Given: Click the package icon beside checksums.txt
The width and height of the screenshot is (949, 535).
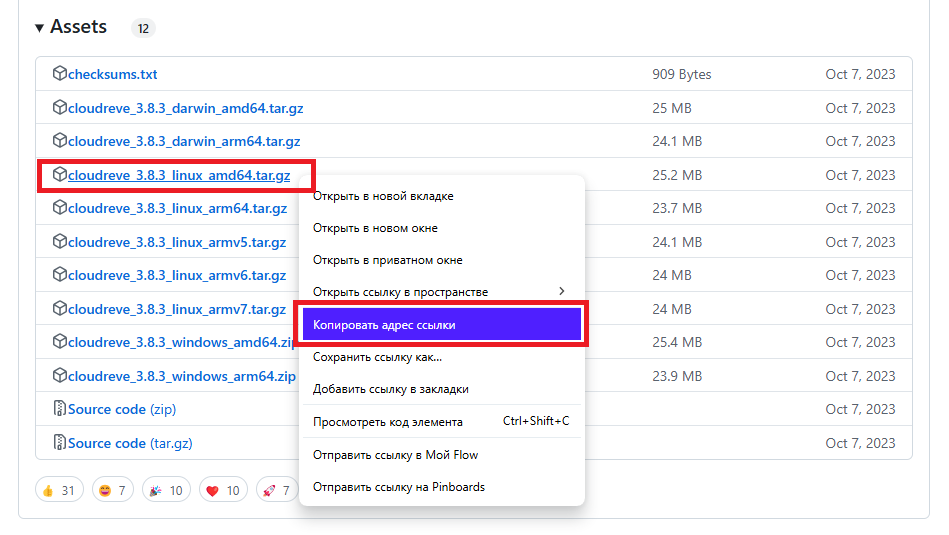Looking at the screenshot, I should 59,73.
